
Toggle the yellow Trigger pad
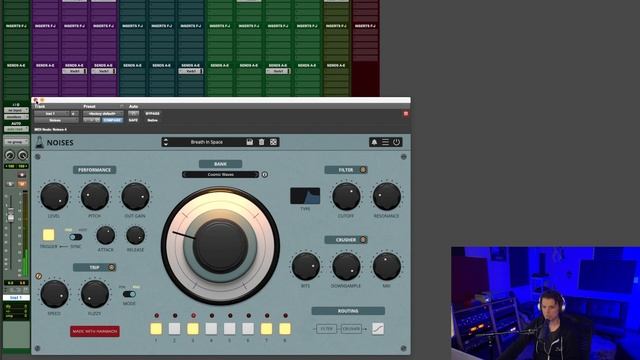(x=49, y=235)
